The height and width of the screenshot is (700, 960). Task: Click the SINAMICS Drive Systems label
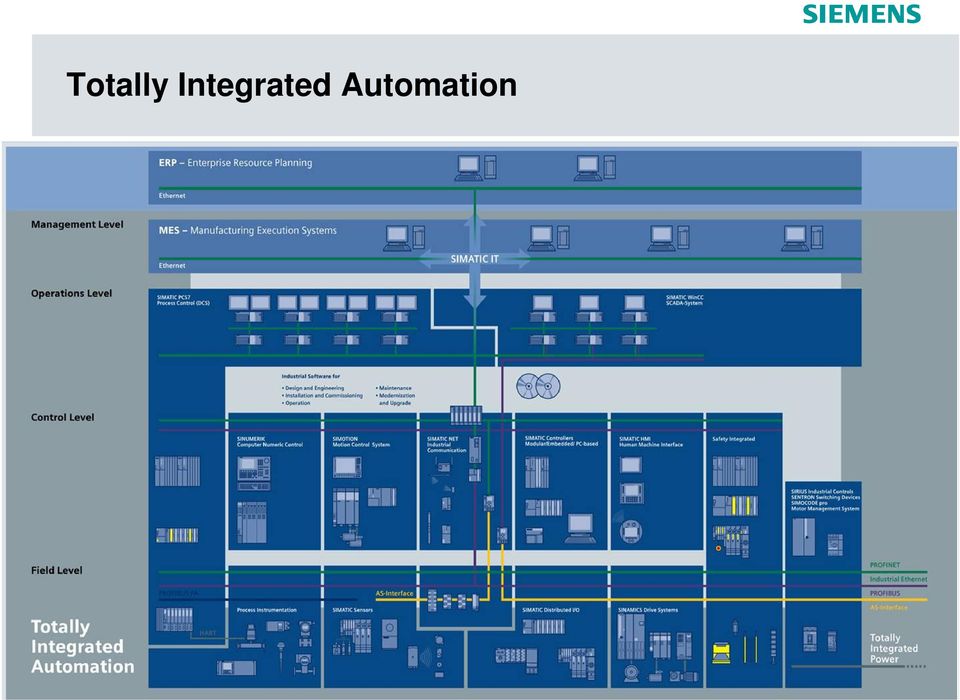pos(648,610)
